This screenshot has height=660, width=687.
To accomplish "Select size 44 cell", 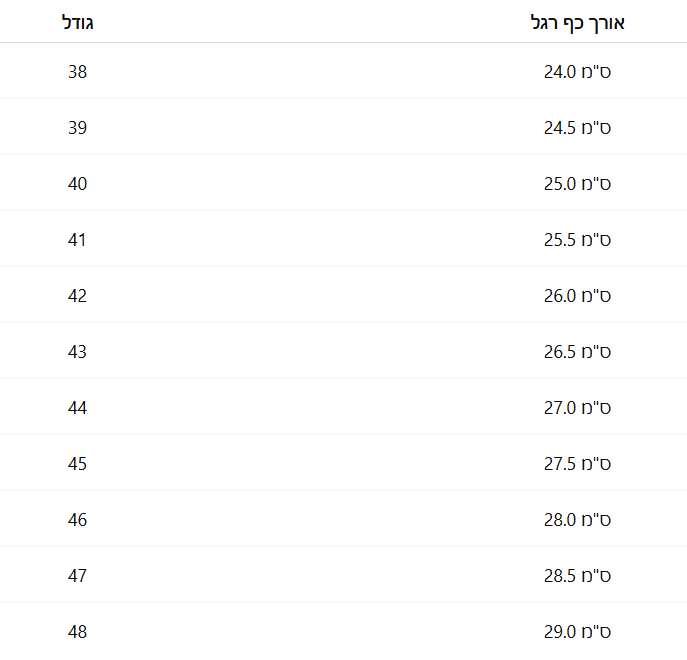I will (78, 408).
